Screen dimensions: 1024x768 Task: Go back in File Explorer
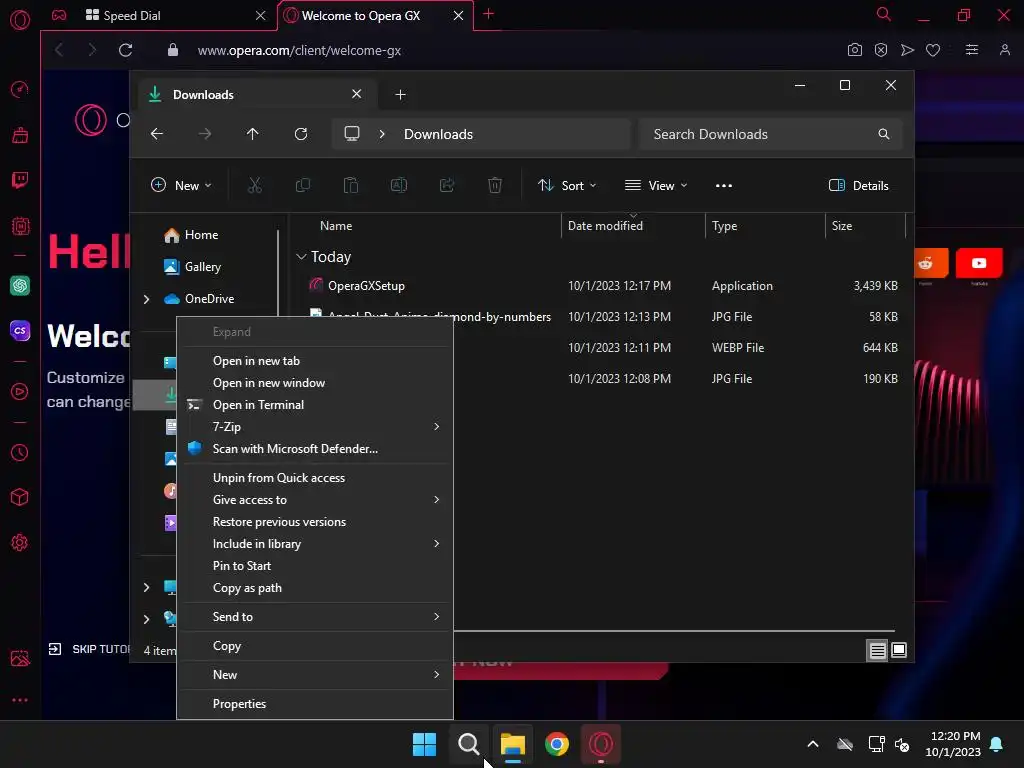click(157, 134)
